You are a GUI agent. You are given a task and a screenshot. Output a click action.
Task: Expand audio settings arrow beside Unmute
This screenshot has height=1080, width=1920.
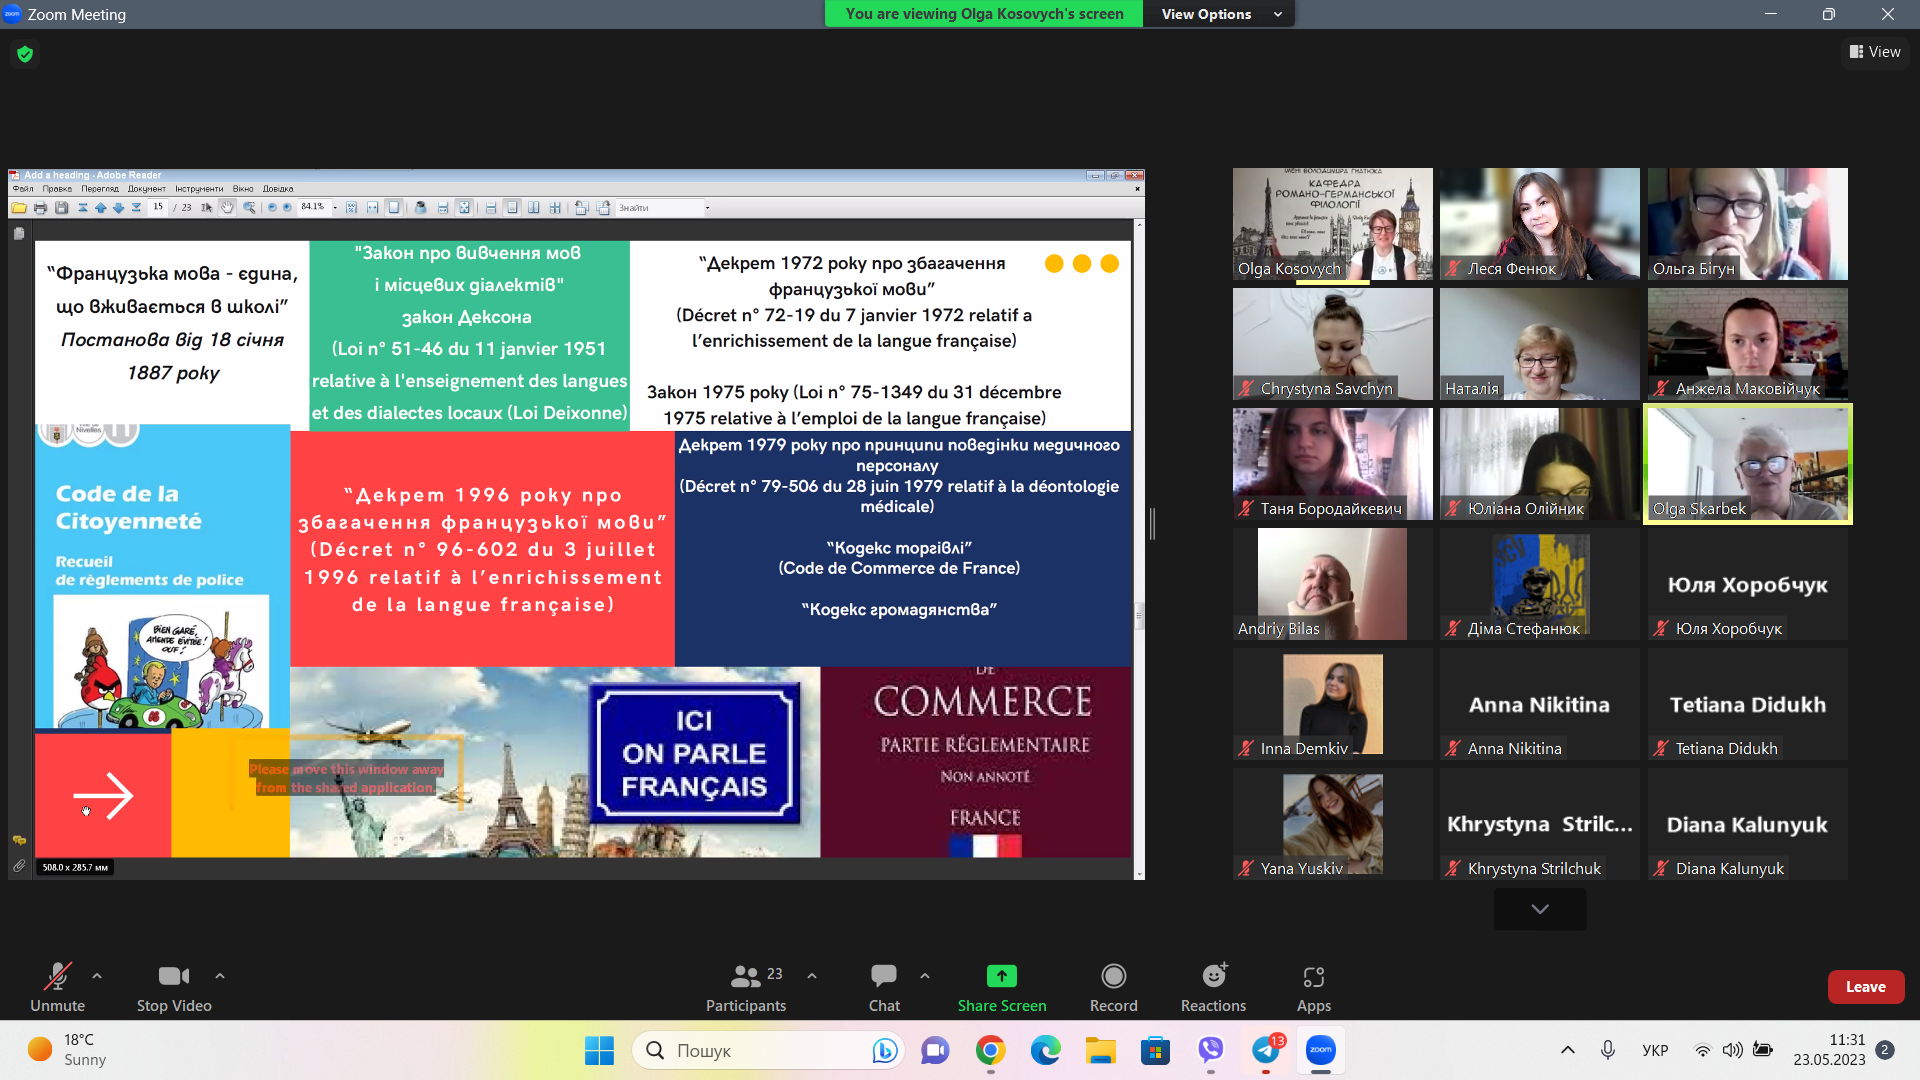97,975
